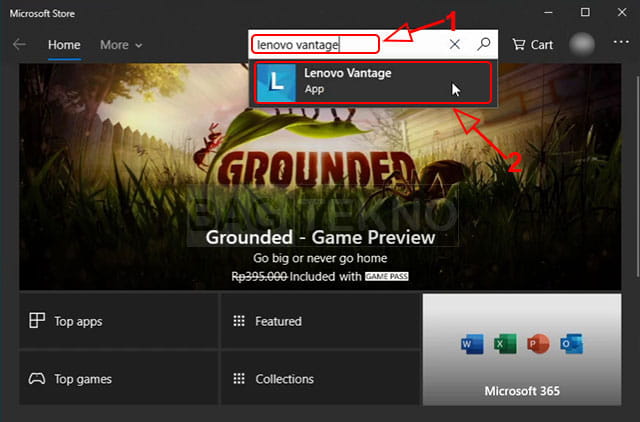The height and width of the screenshot is (422, 640).
Task: Click the grid icon by Collections
Action: tap(239, 378)
